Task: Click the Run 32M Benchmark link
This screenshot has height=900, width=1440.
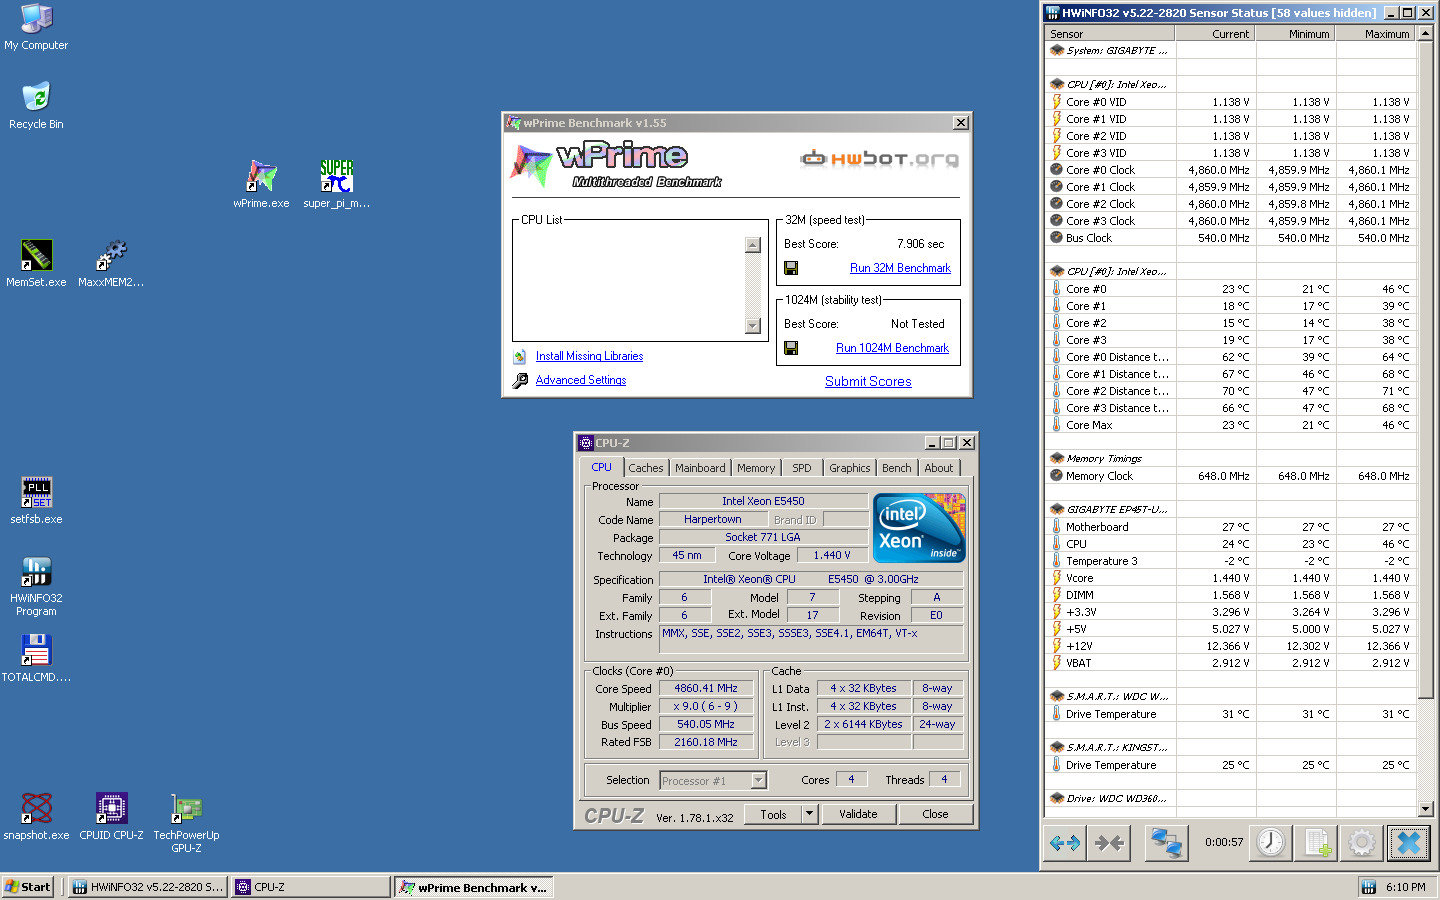Action: coord(900,268)
